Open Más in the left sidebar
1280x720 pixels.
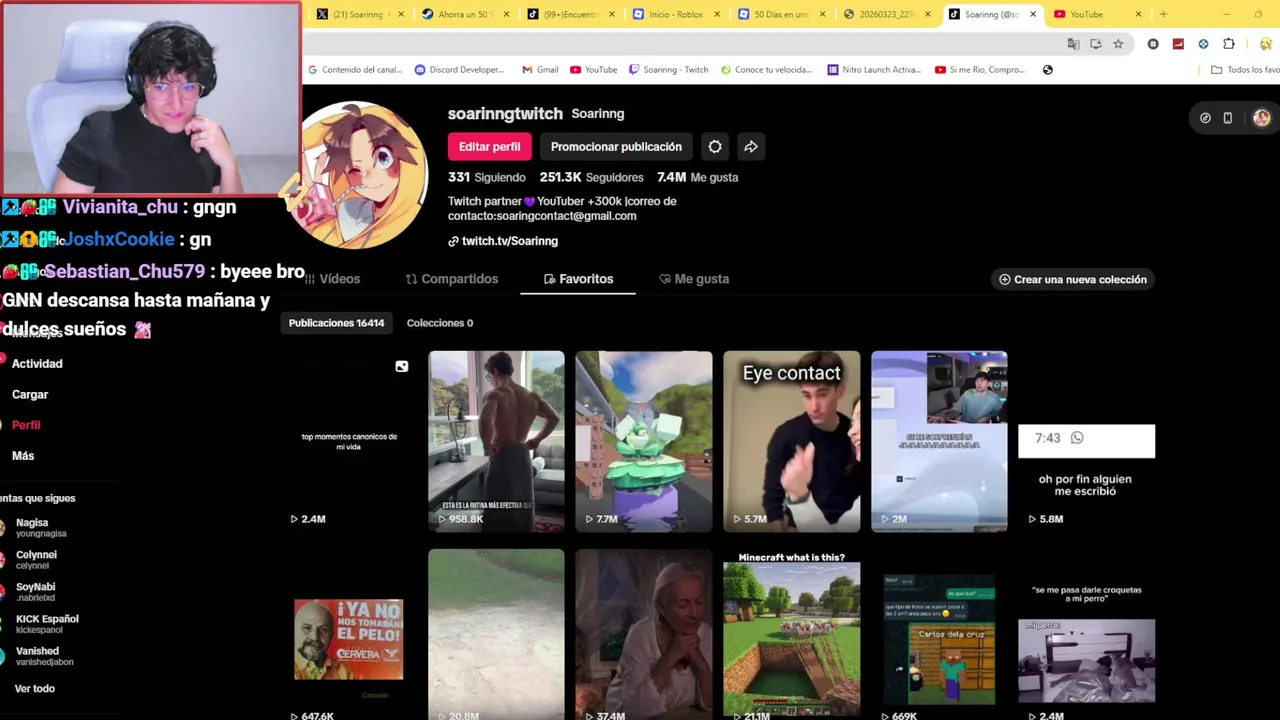(x=23, y=456)
